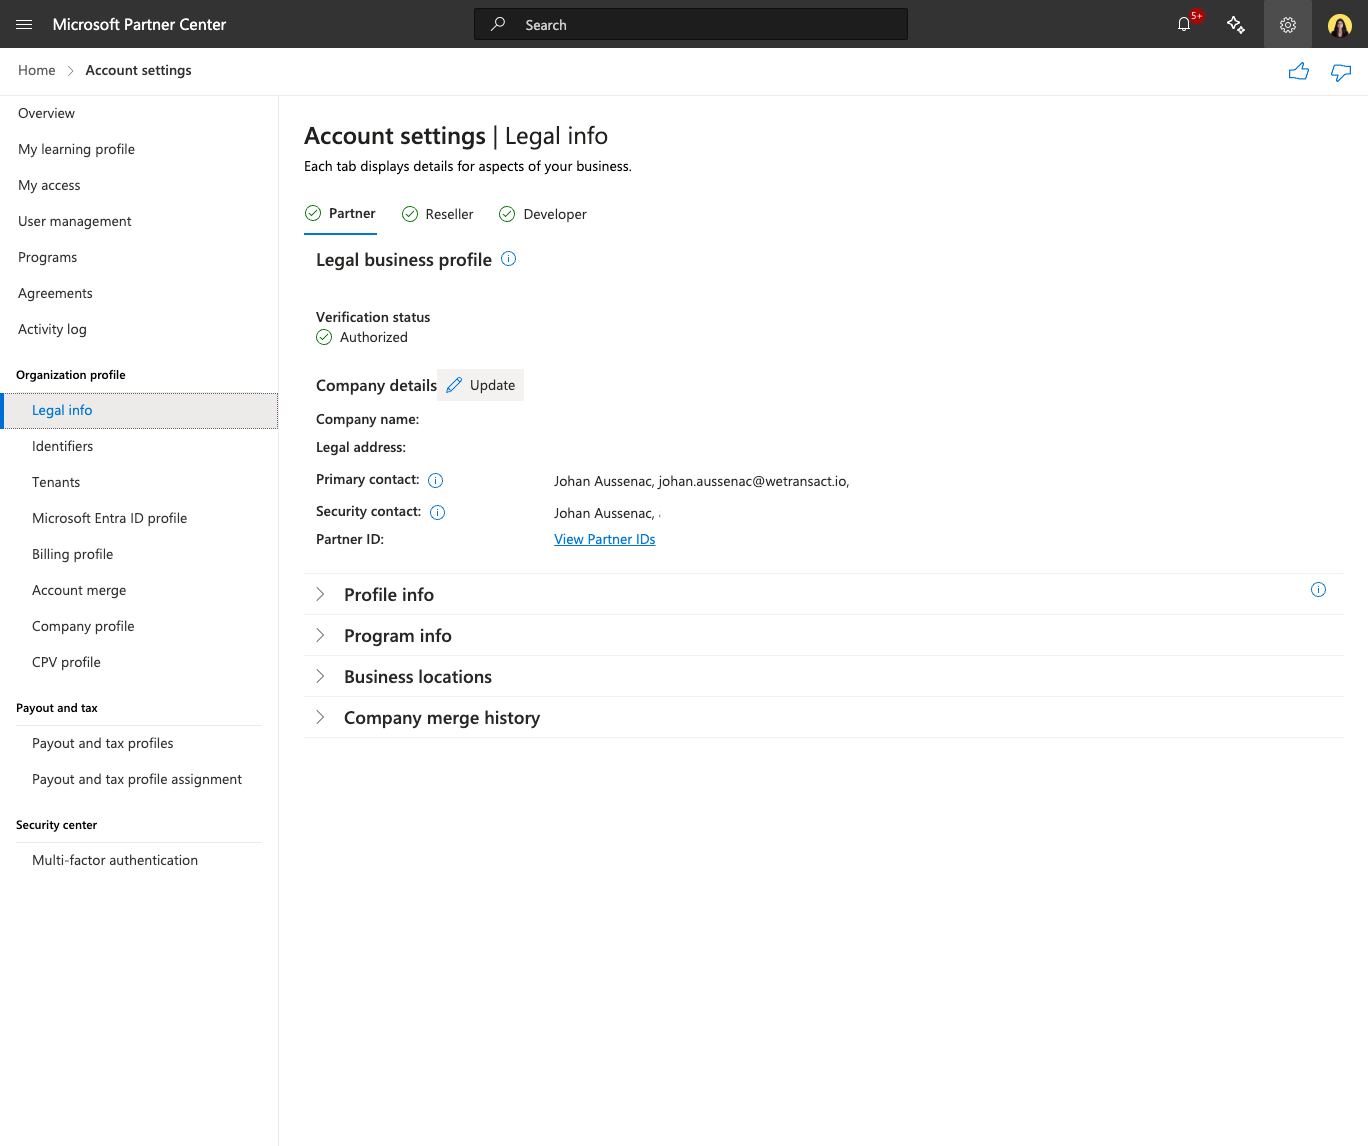Give thumbs up feedback
Viewport: 1368px width, 1146px height.
tap(1299, 71)
